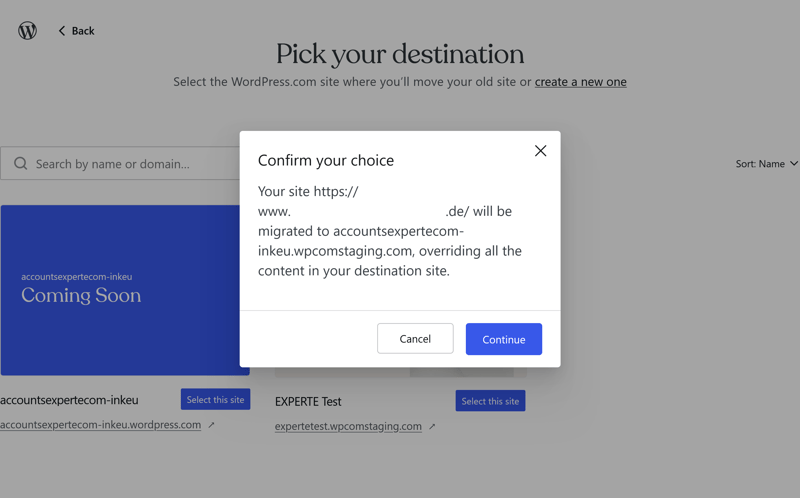Click the search magnifier icon
The height and width of the screenshot is (498, 800).
tap(20, 163)
